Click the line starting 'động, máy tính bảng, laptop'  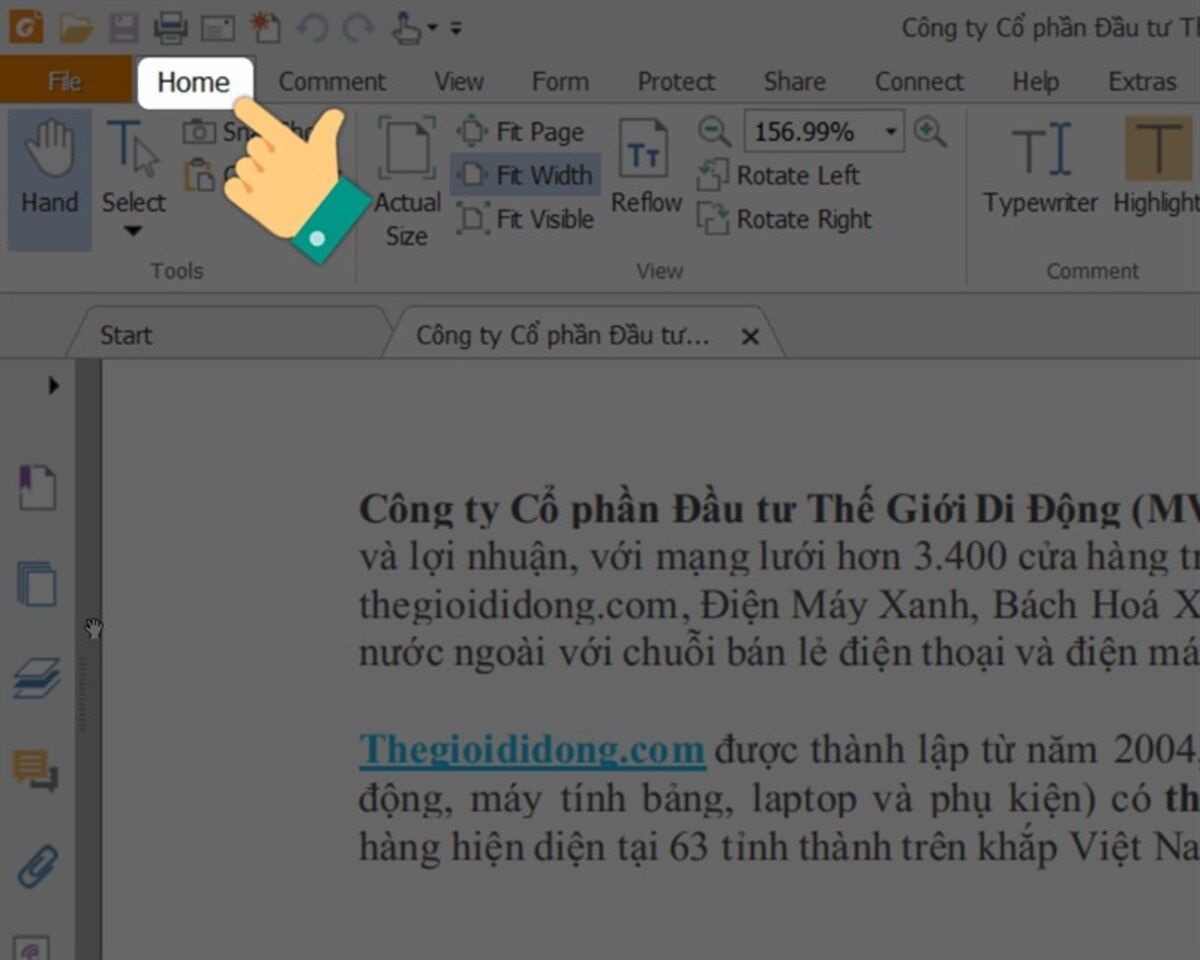coord(779,799)
